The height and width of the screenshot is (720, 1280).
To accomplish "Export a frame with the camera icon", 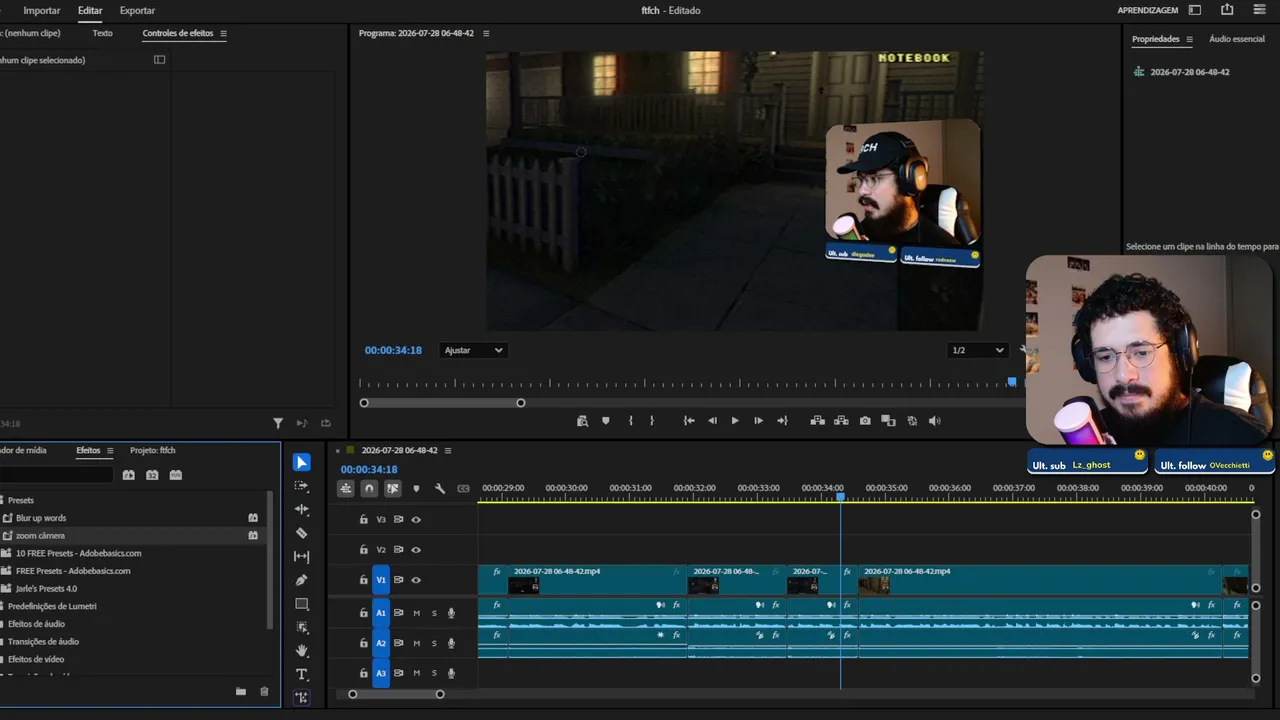I will (865, 421).
